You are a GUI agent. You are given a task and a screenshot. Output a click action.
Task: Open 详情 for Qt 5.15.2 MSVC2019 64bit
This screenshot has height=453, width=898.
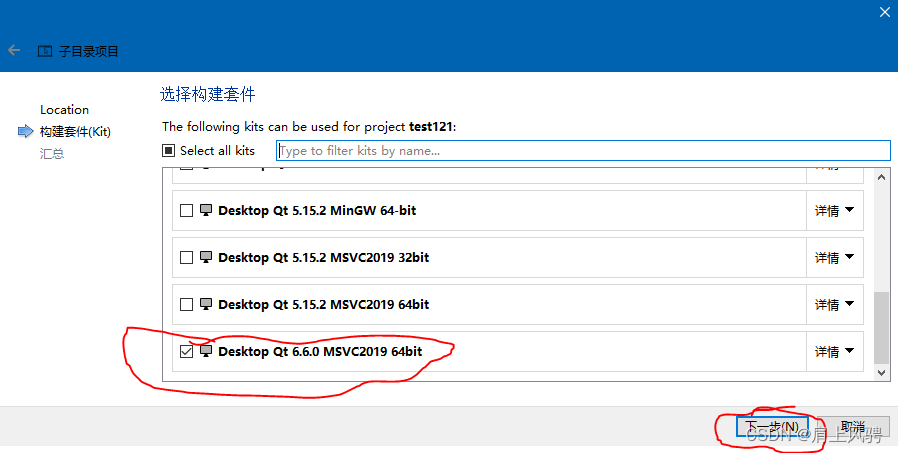(834, 305)
